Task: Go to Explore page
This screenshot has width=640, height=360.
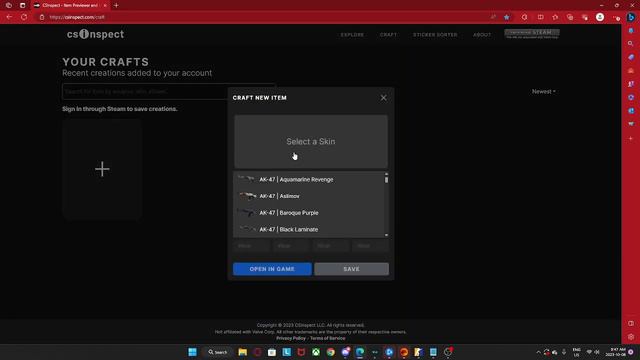Action: tap(352, 35)
